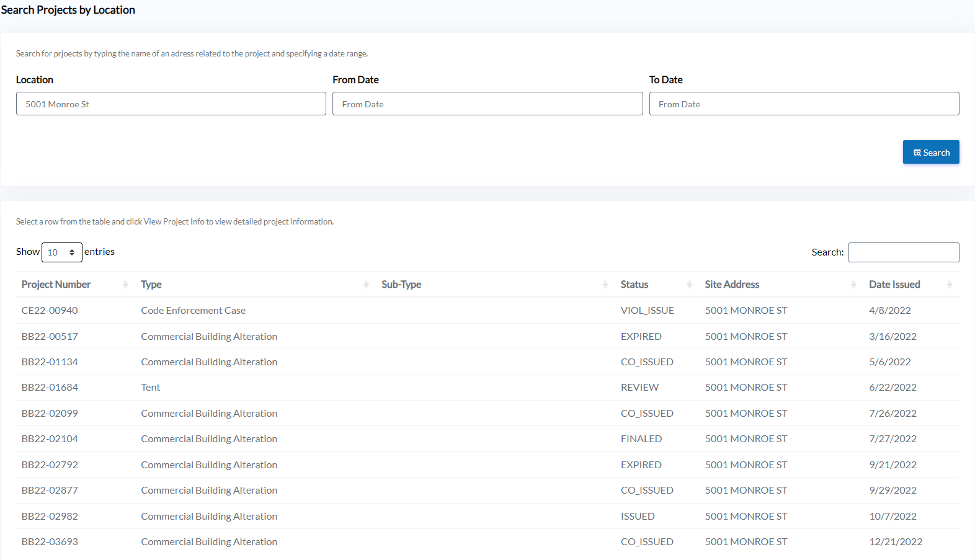The width and height of the screenshot is (977, 560).
Task: Click the blue Search button
Action: 930,152
